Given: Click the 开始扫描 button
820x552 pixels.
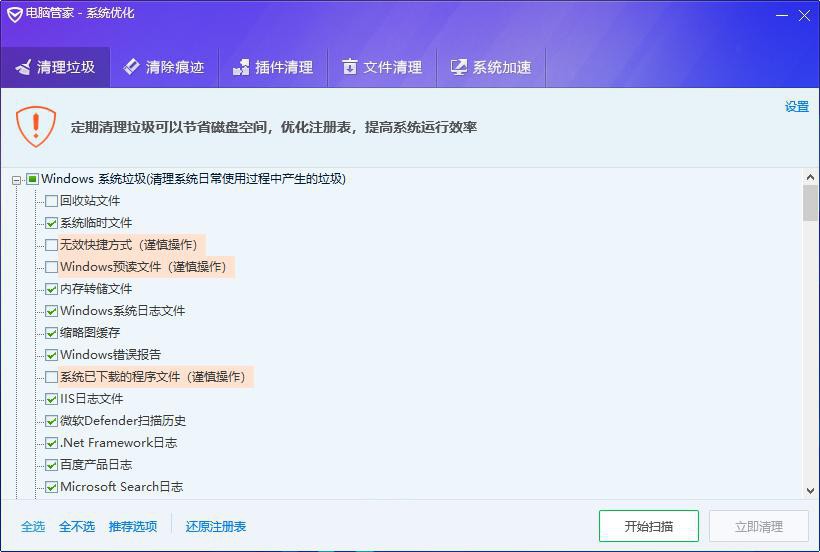Looking at the screenshot, I should click(x=648, y=526).
